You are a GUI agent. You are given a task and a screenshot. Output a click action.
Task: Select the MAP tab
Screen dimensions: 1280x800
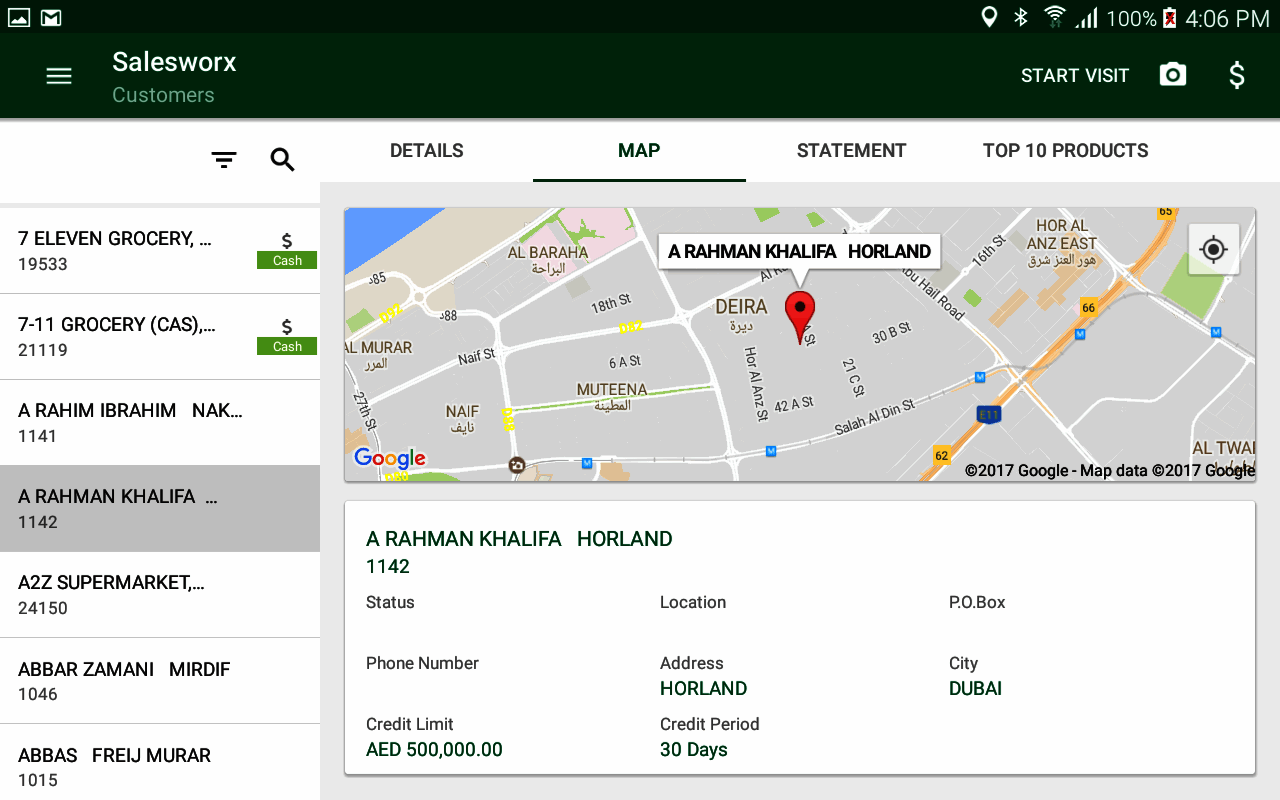point(639,151)
